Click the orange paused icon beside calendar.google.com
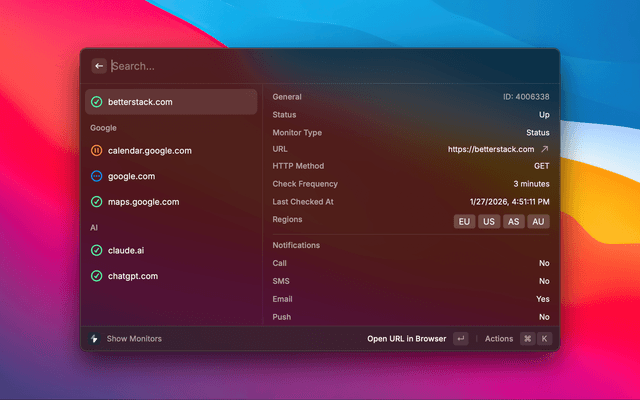 pyautogui.click(x=96, y=151)
